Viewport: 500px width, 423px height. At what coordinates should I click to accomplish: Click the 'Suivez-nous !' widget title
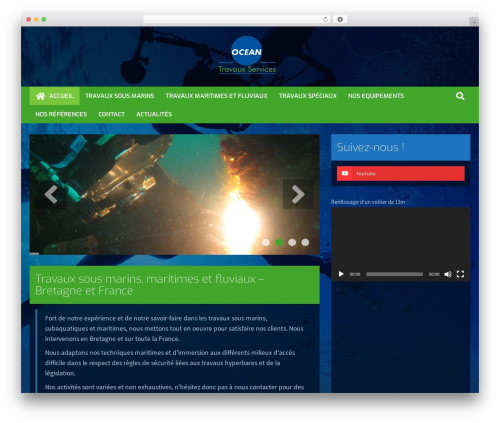click(x=370, y=147)
